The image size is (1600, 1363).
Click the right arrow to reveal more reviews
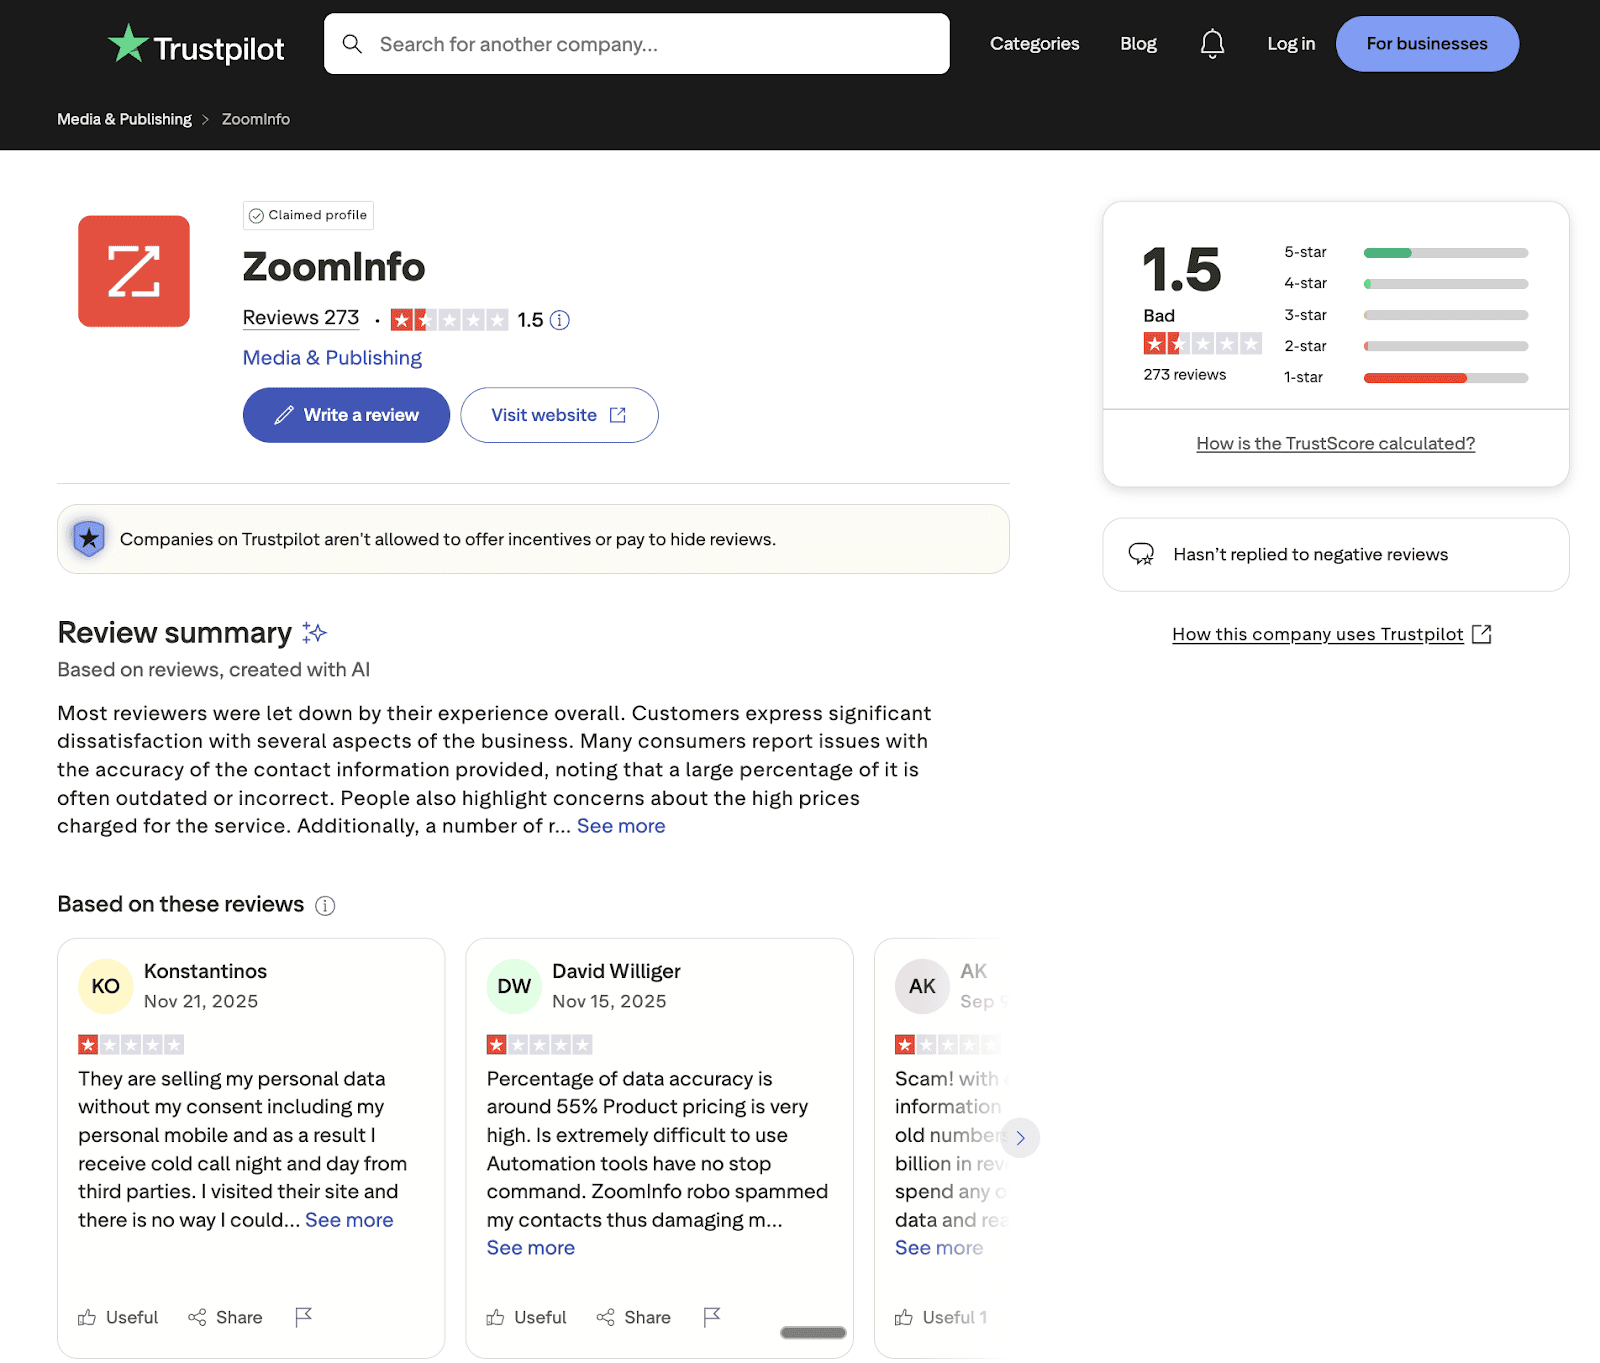1021,1137
